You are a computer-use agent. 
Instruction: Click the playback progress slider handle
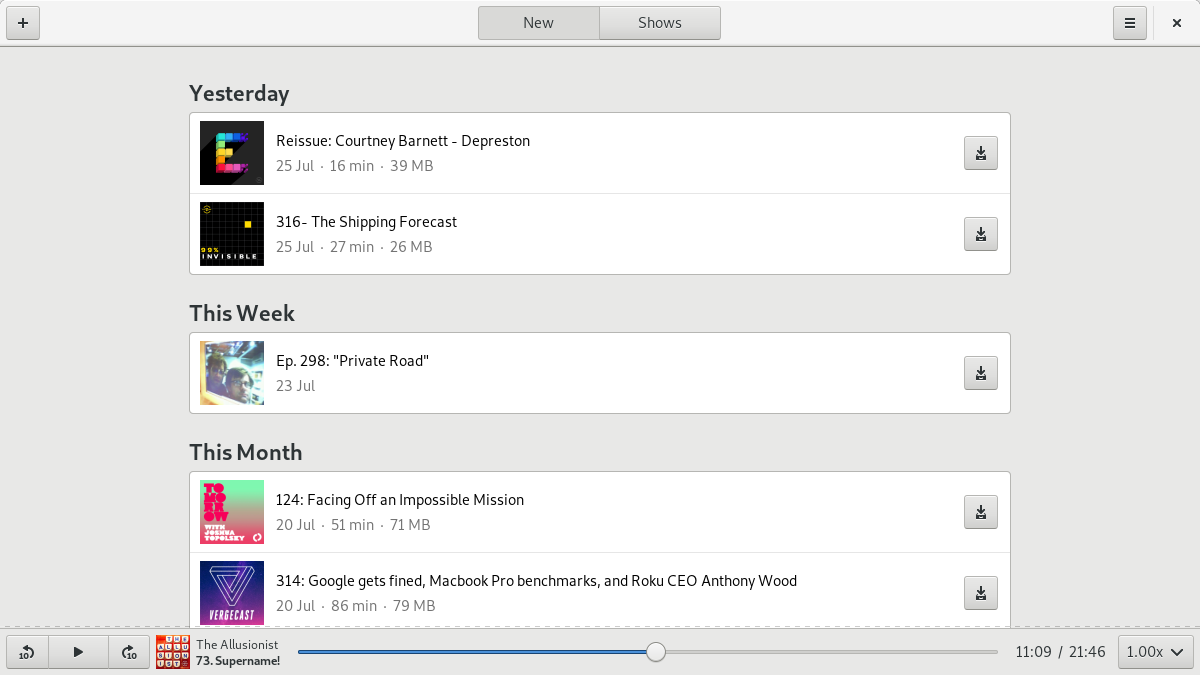(x=655, y=652)
